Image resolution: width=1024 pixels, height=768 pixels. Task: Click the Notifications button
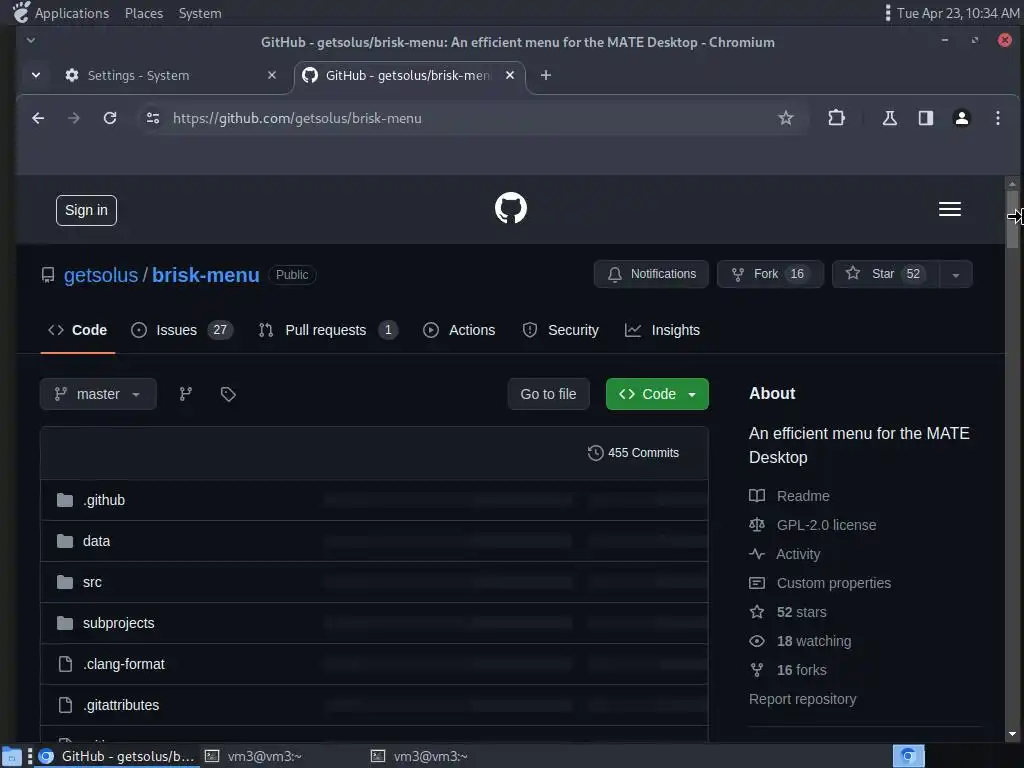pos(651,274)
